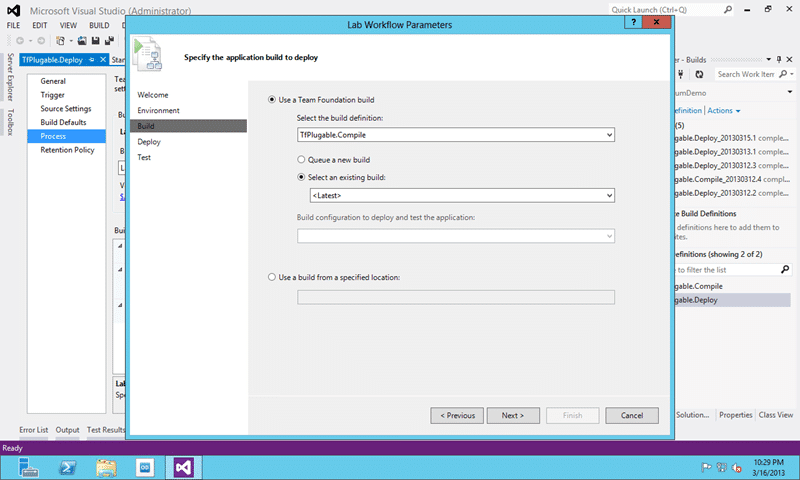Click the build definitions filter magnifier icon
The height and width of the screenshot is (480, 800).
coord(785,269)
